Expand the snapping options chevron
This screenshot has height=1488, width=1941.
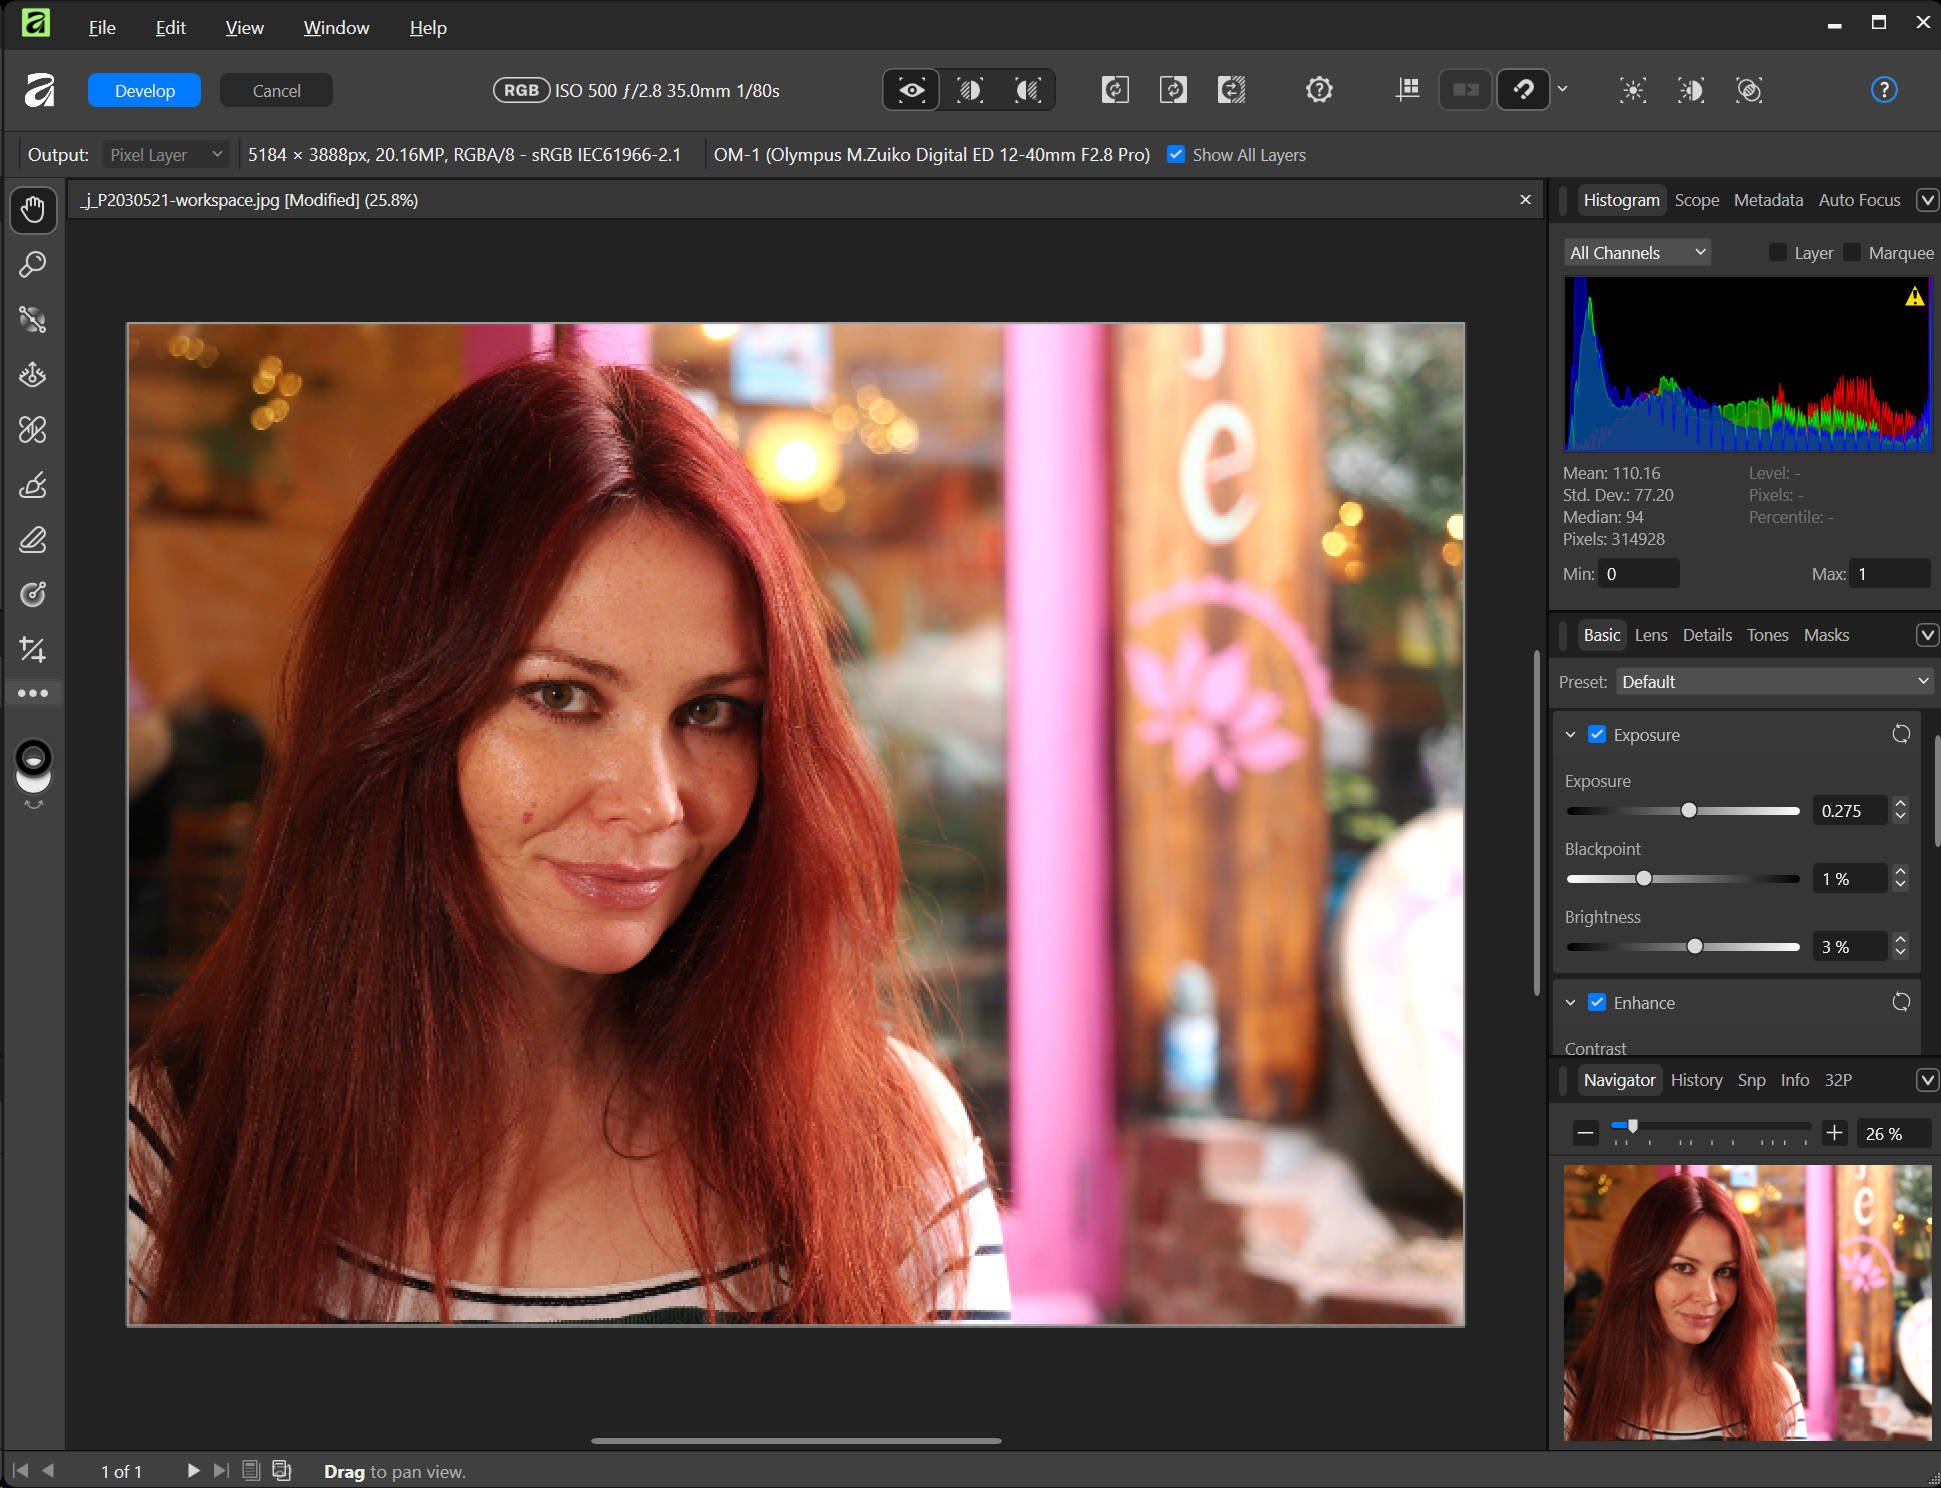1562,90
